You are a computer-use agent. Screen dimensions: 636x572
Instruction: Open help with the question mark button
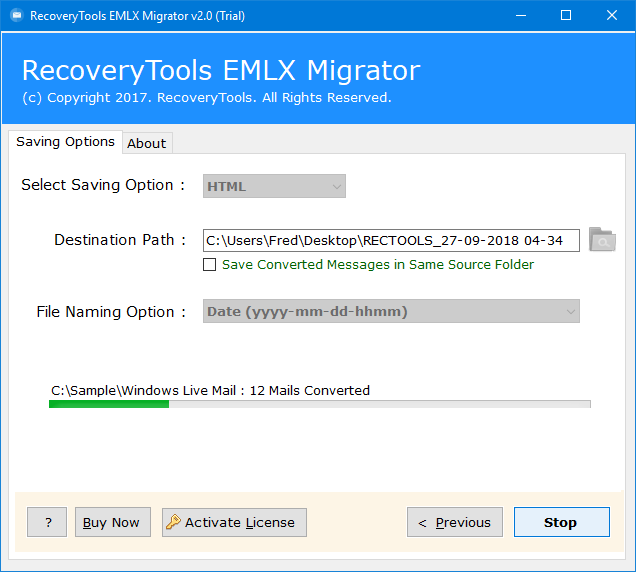(x=47, y=522)
